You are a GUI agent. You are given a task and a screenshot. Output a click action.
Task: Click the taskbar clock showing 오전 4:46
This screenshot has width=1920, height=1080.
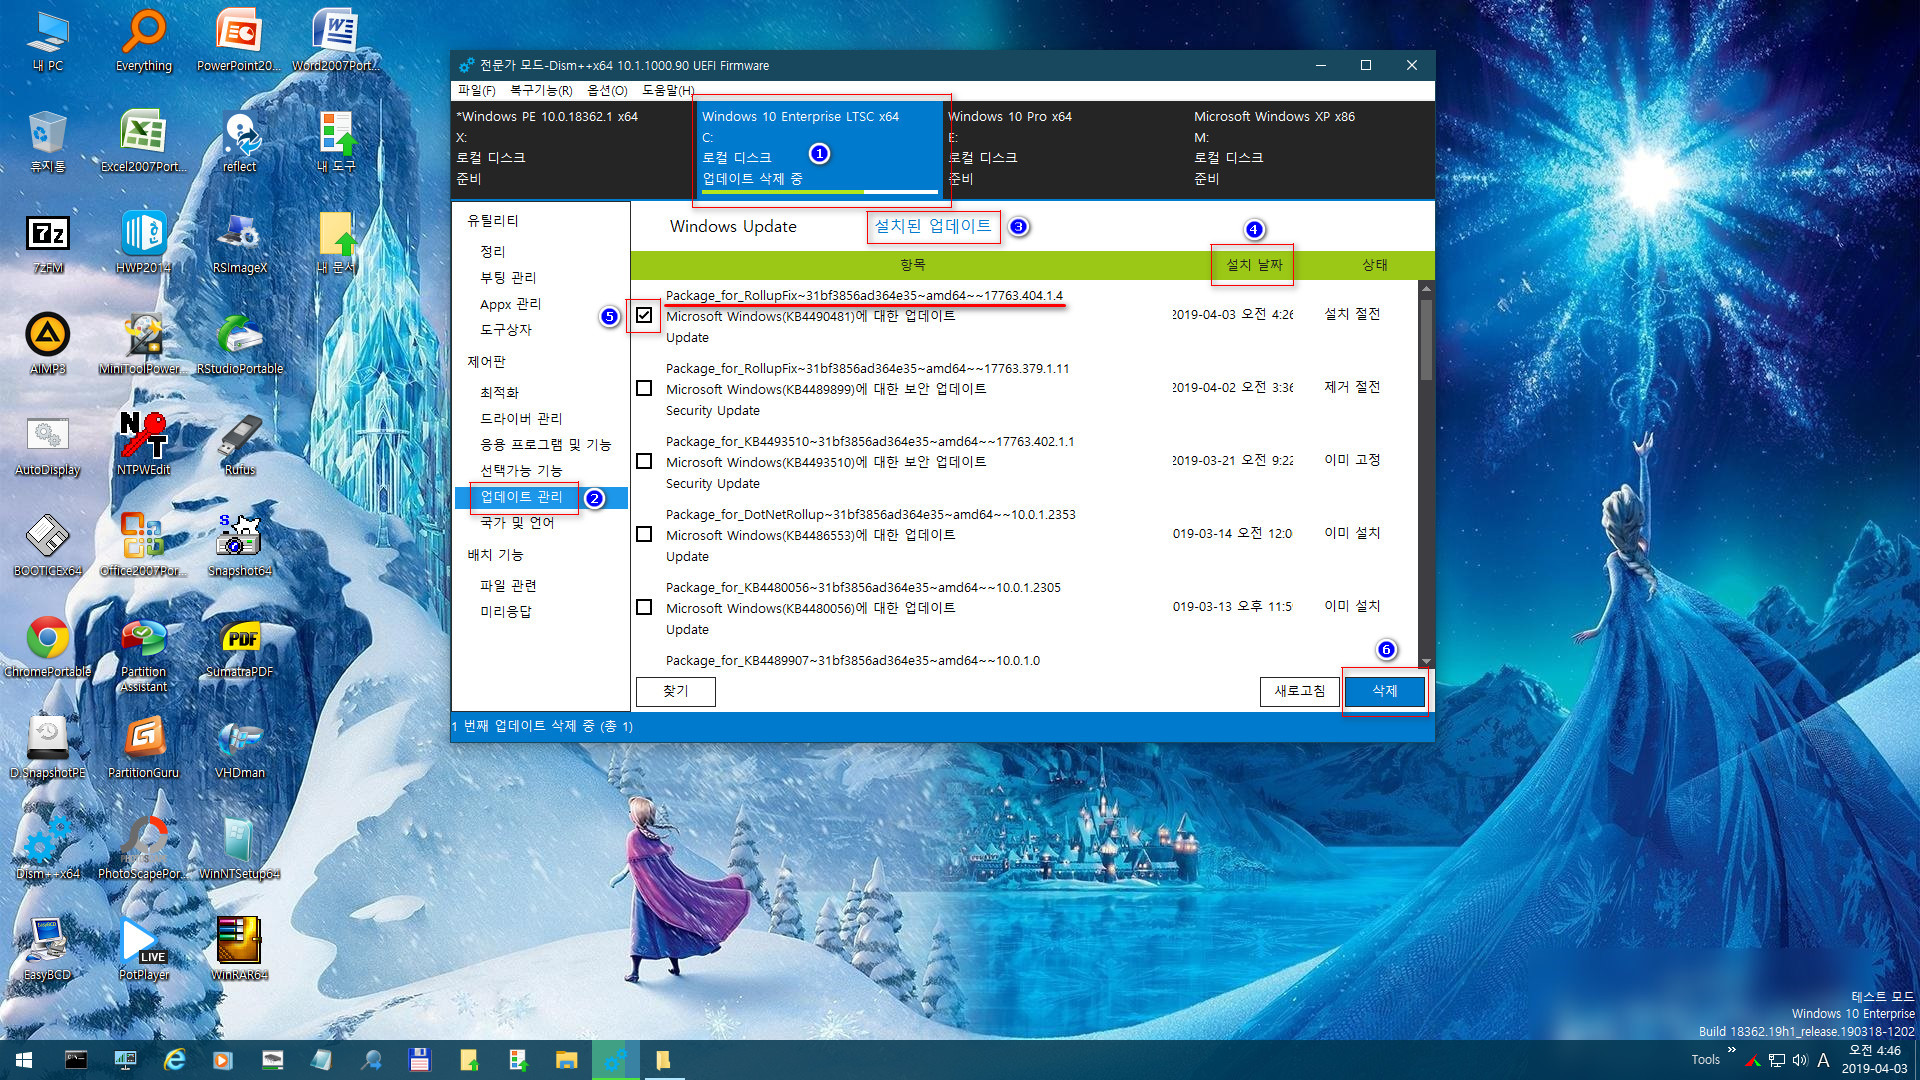tap(1875, 1059)
